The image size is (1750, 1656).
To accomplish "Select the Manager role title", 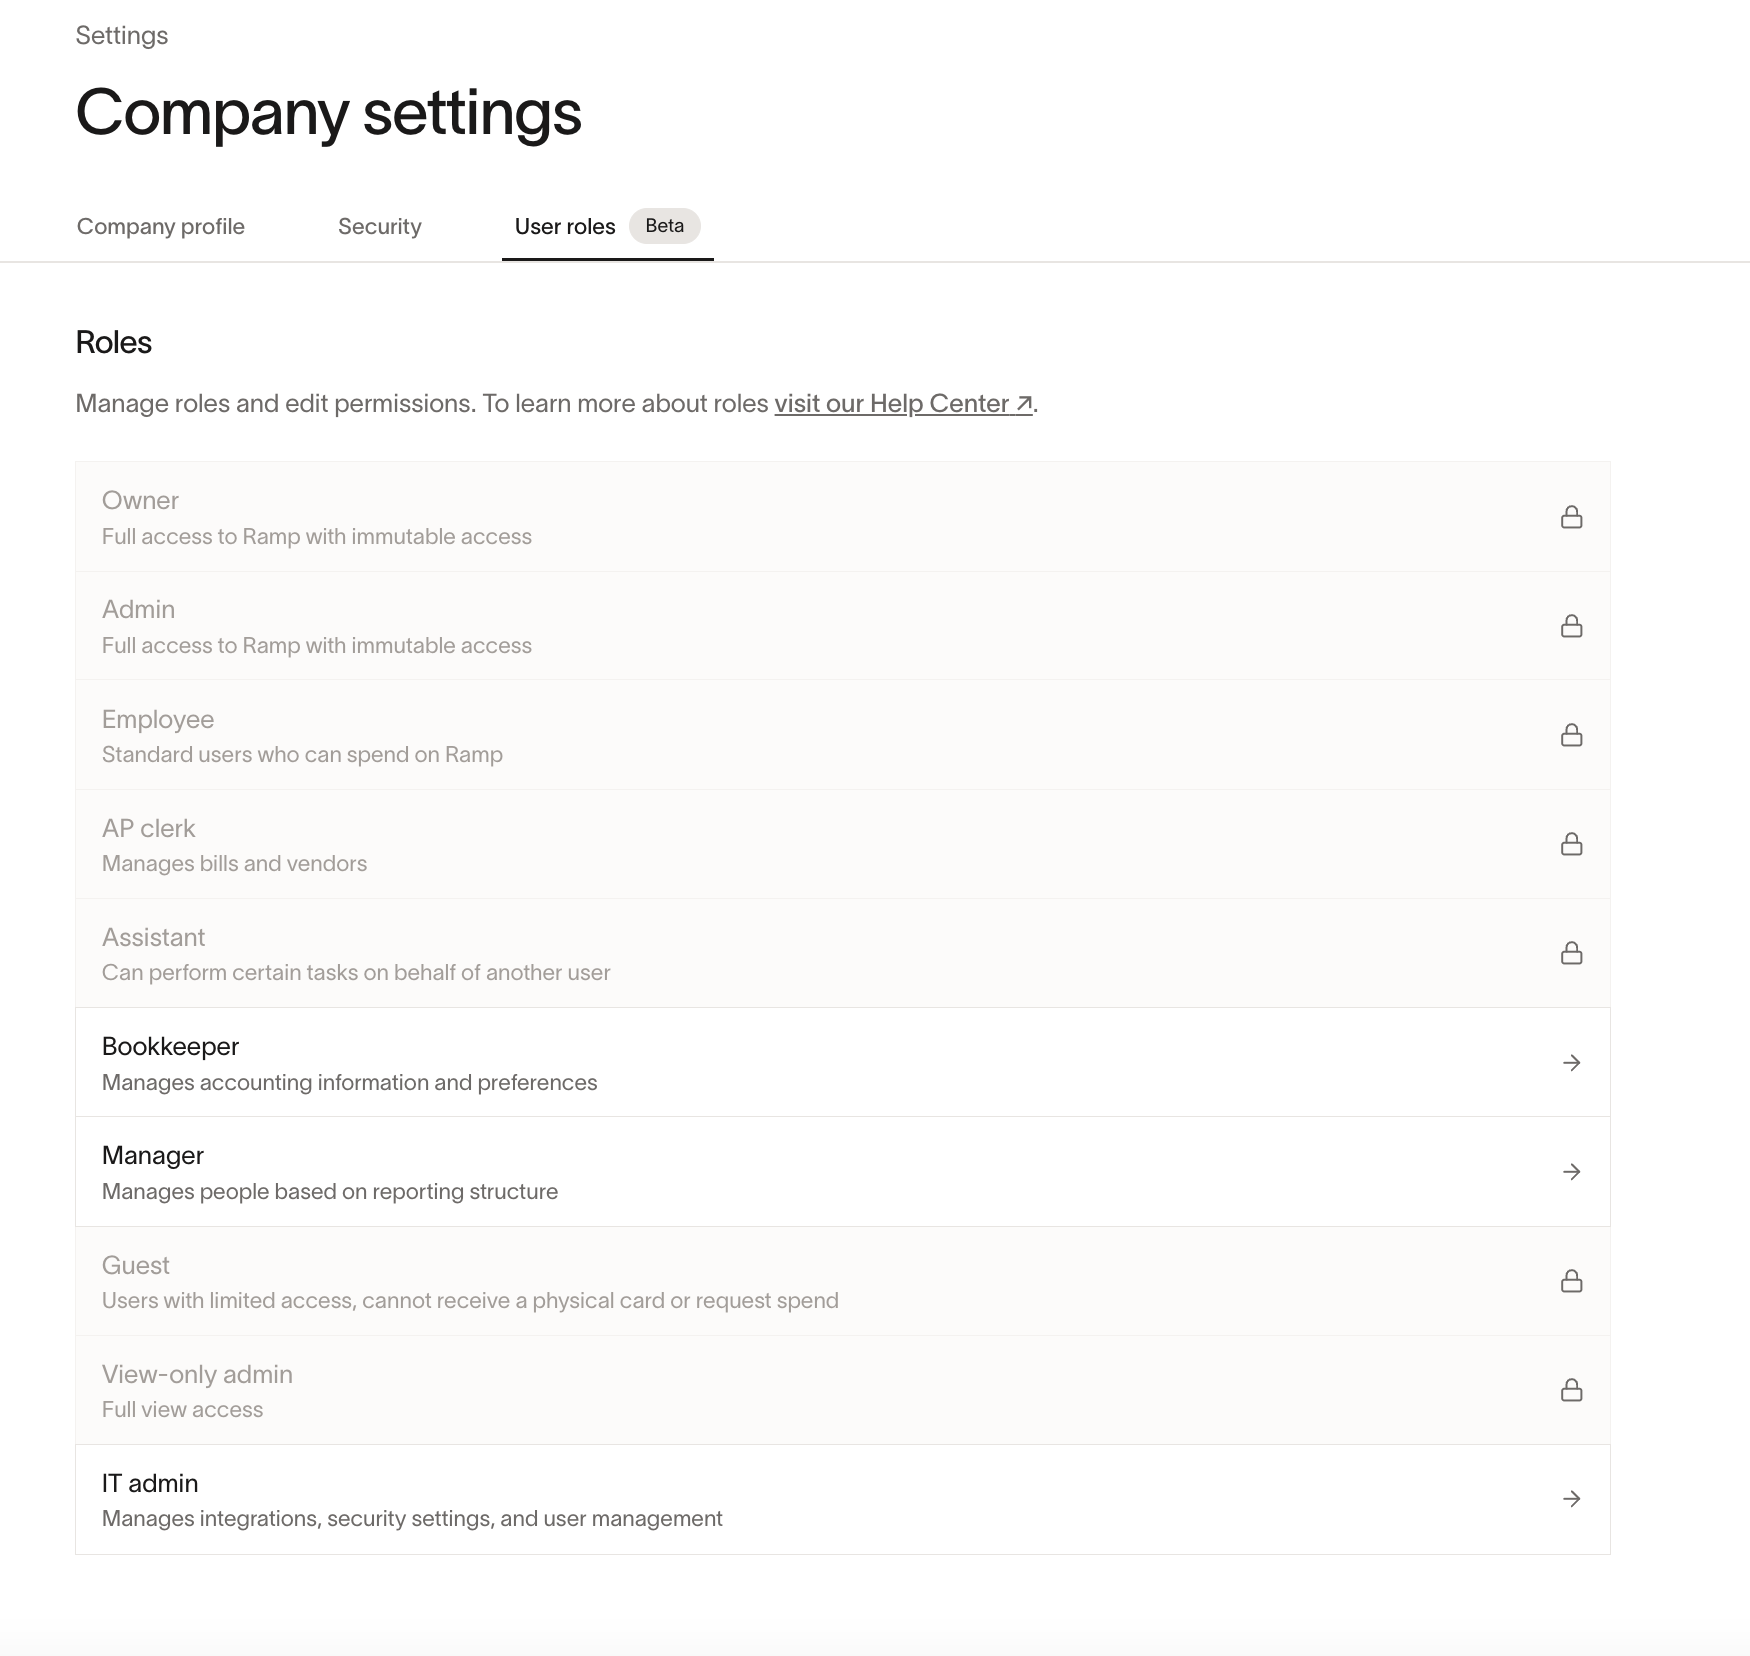I will pyautogui.click(x=153, y=1155).
